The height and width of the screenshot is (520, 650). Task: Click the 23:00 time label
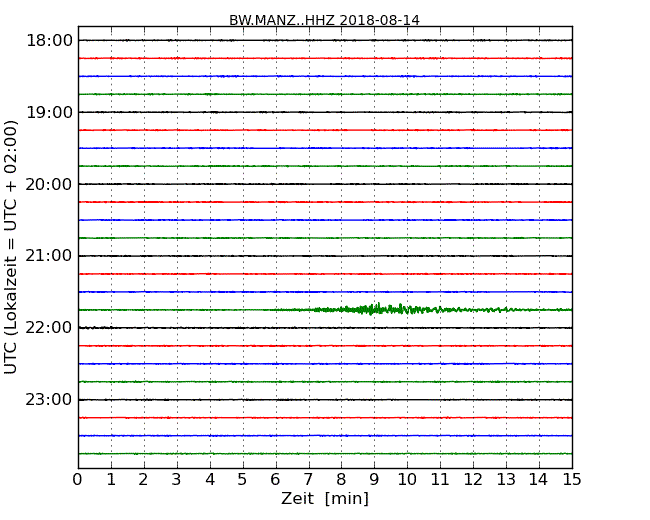(49, 399)
